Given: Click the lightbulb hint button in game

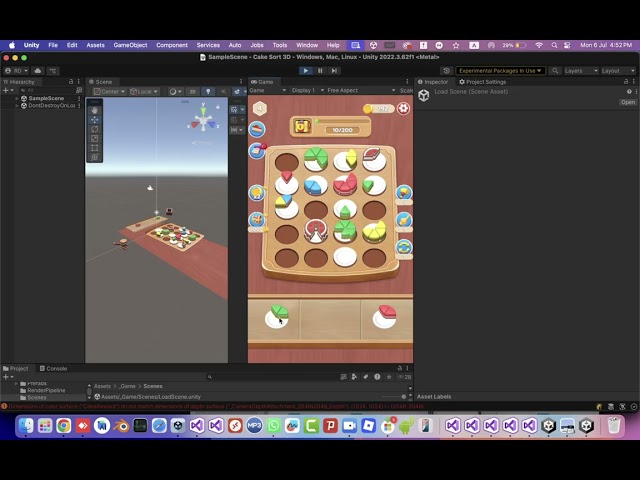Looking at the screenshot, I should tap(257, 192).
